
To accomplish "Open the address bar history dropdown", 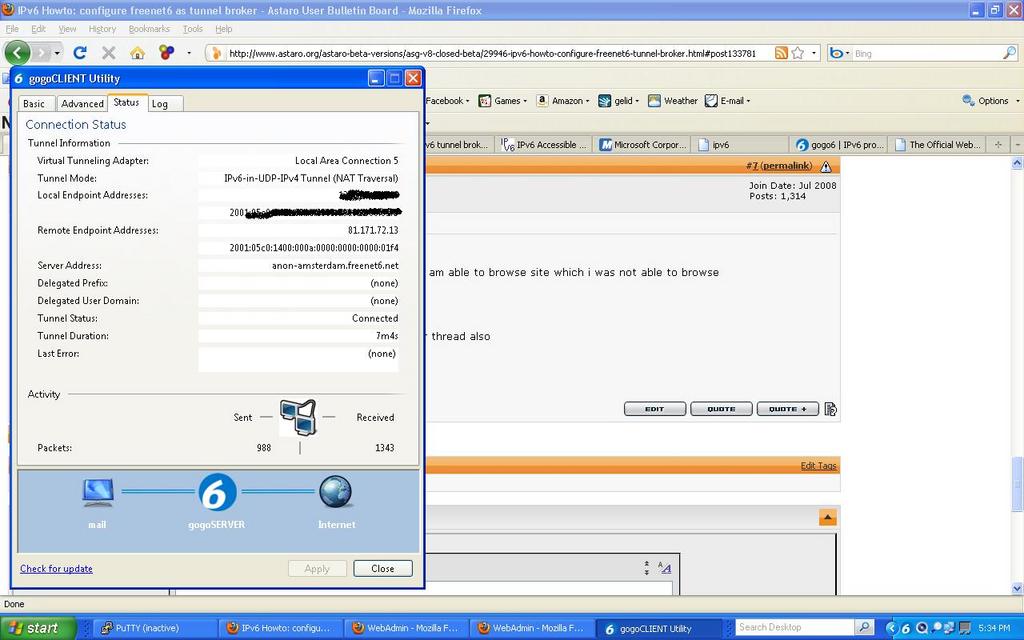I will tap(814, 54).
